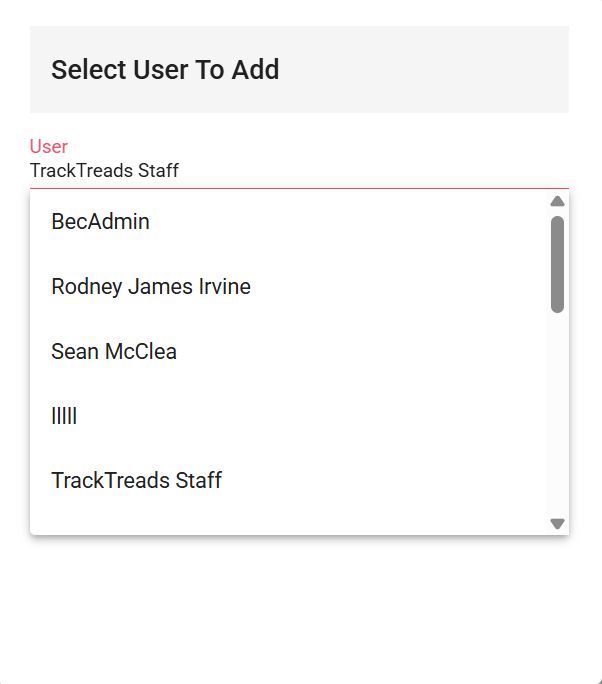The width and height of the screenshot is (602, 684).
Task: Click the Select User To Add heading
Action: (x=165, y=70)
